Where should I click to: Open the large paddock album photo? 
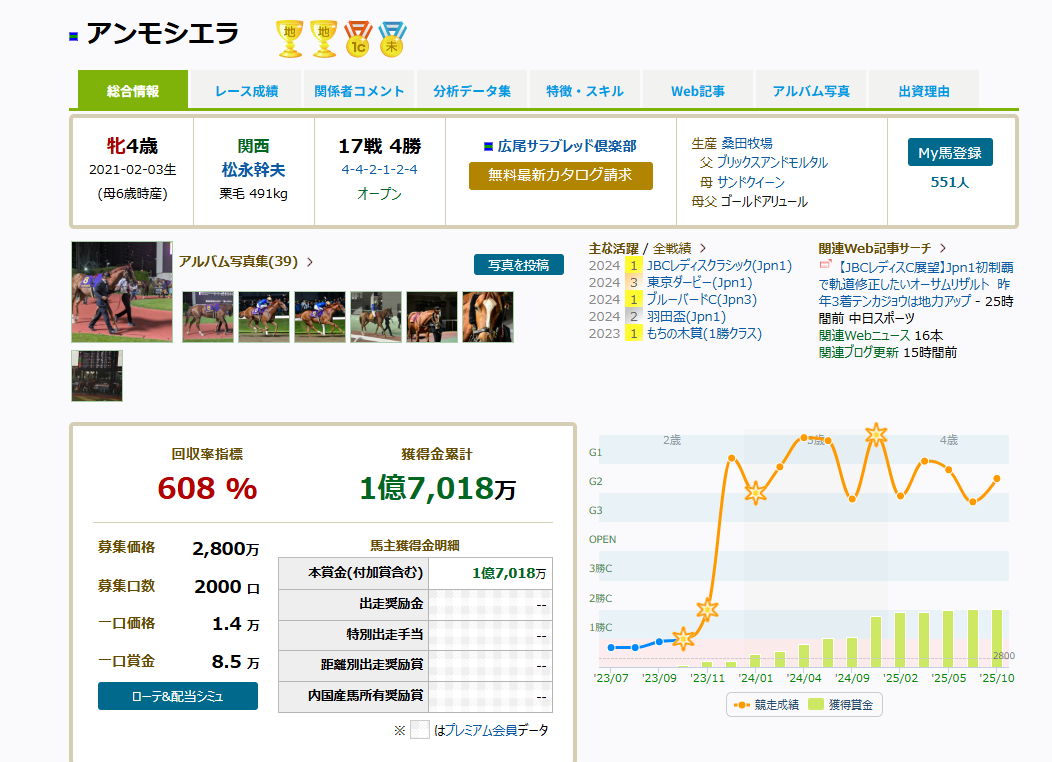[x=121, y=292]
